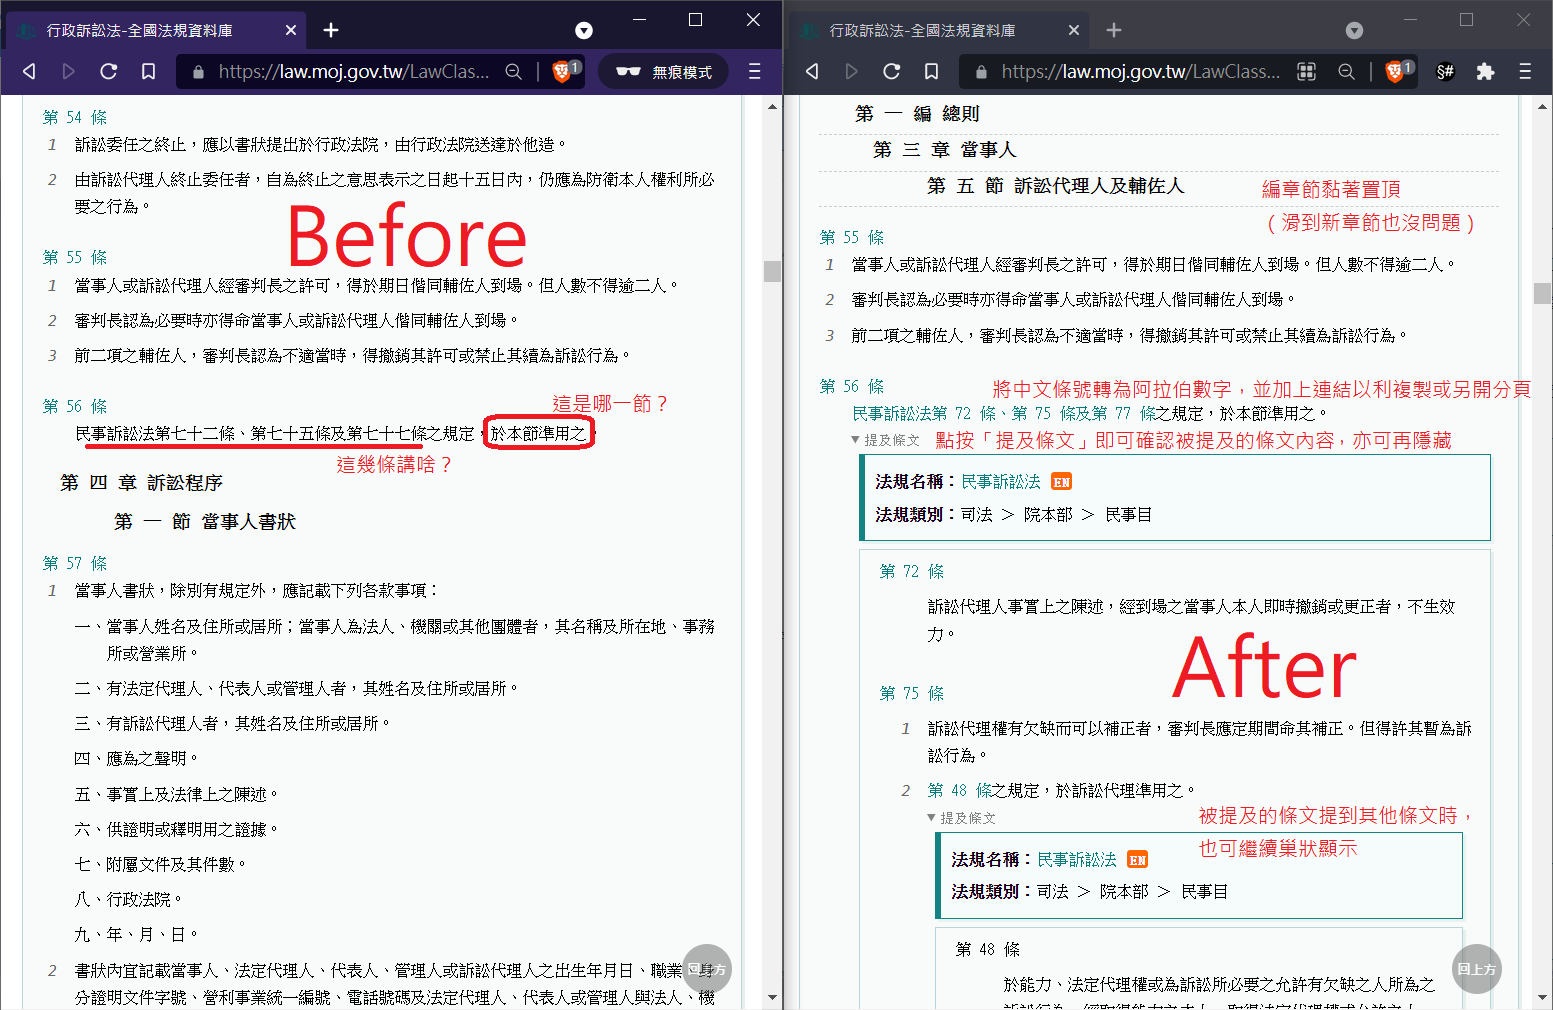The width and height of the screenshot is (1553, 1010).
Task: Select the 行政訴訟法 tab in left window
Action: pyautogui.click(x=155, y=30)
